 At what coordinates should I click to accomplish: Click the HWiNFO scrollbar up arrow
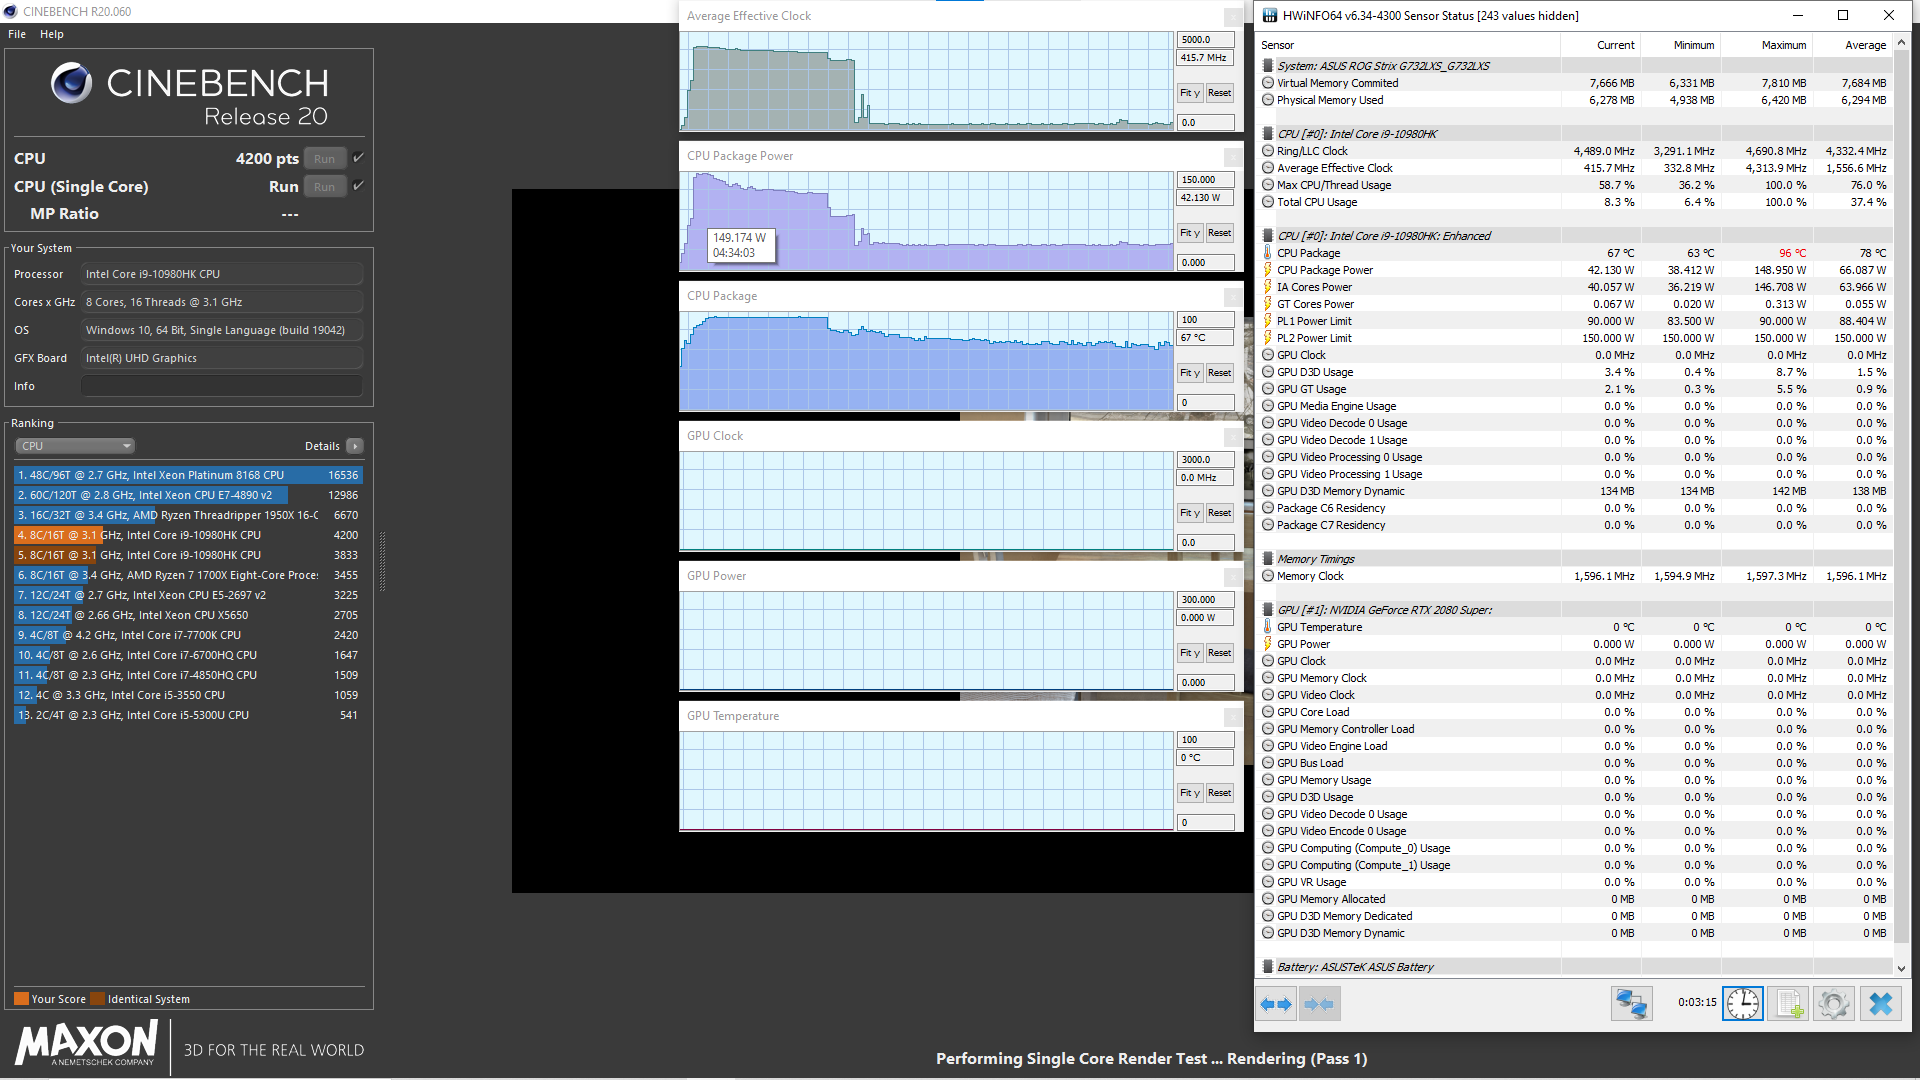1901,43
